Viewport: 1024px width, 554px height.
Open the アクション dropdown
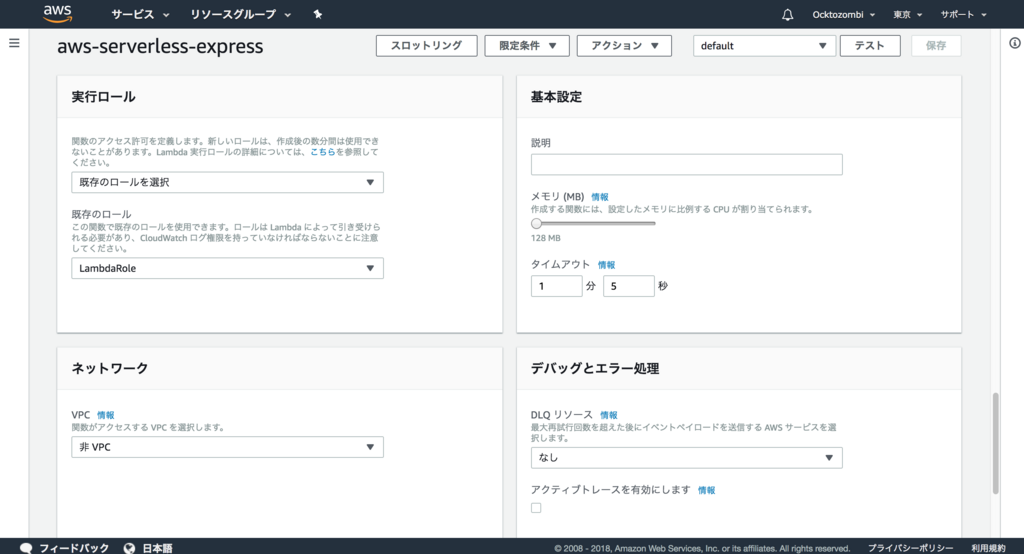[624, 46]
